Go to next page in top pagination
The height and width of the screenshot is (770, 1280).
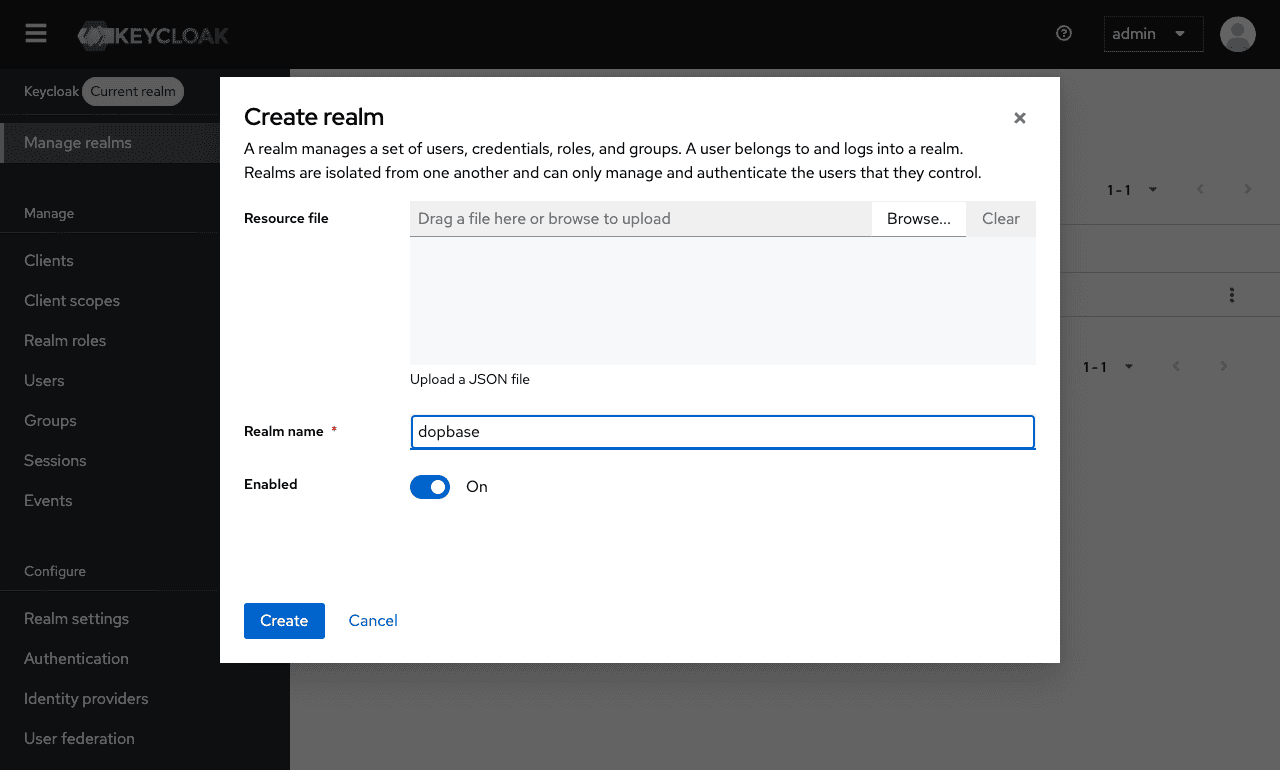coord(1248,189)
